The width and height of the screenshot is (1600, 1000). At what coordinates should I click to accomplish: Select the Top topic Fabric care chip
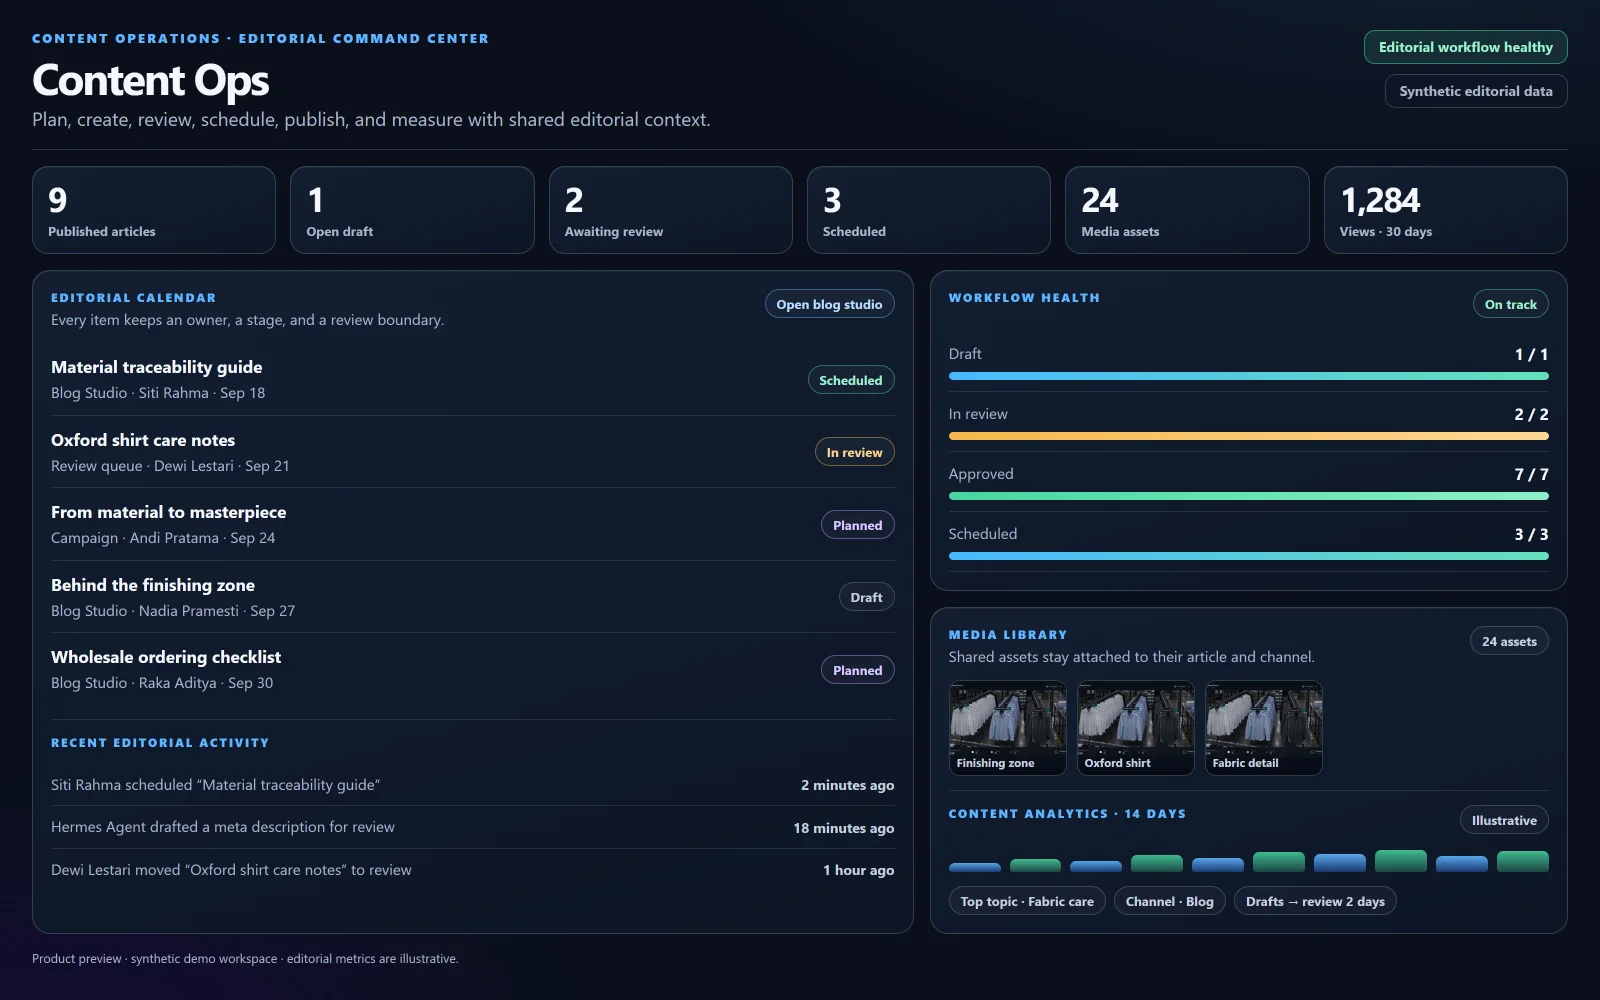(1027, 901)
